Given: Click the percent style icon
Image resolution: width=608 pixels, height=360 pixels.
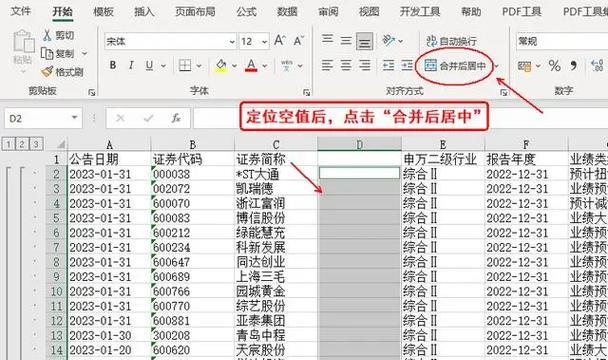Looking at the screenshot, I should tap(554, 66).
